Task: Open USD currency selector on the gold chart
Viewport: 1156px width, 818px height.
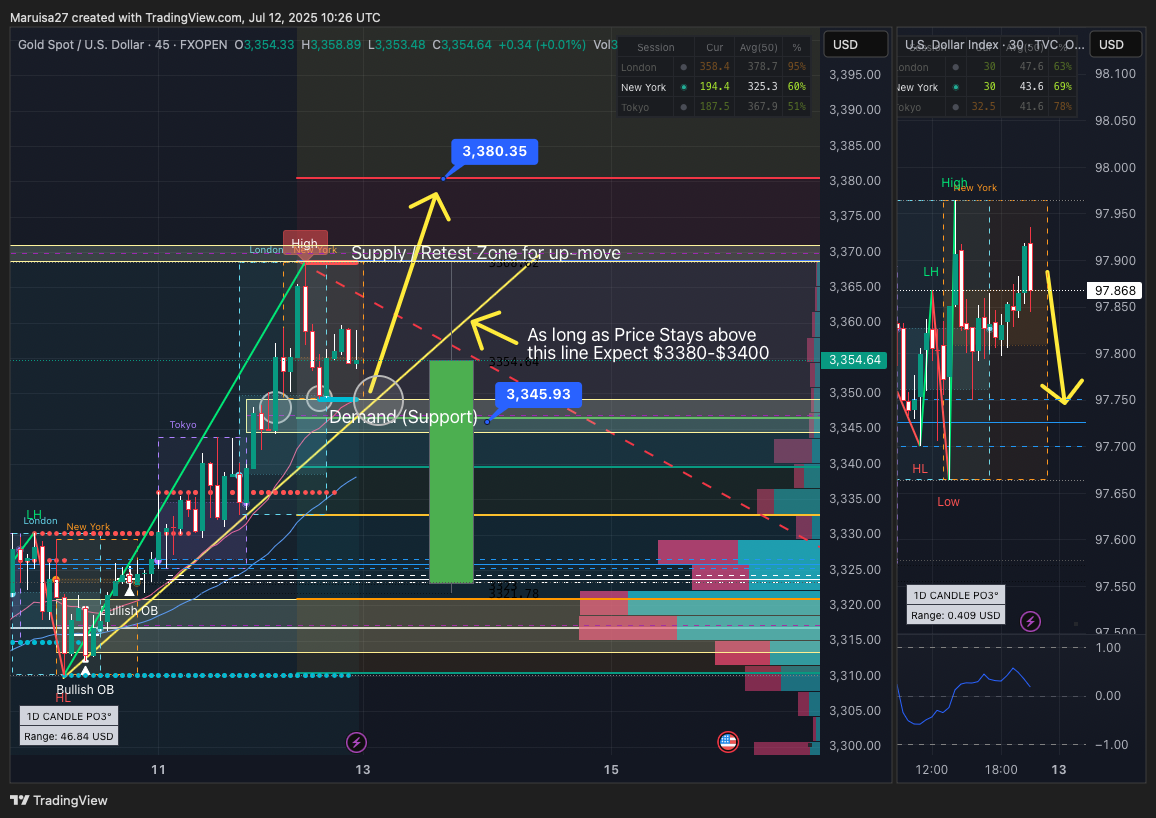Action: [855, 45]
